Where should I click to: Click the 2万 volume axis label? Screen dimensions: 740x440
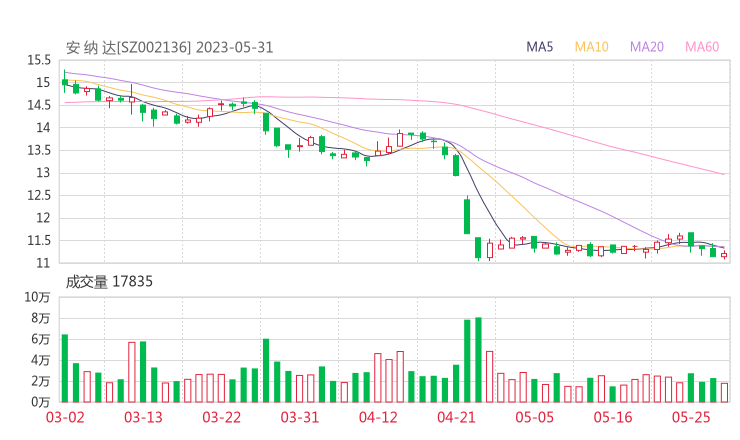[x=41, y=381]
